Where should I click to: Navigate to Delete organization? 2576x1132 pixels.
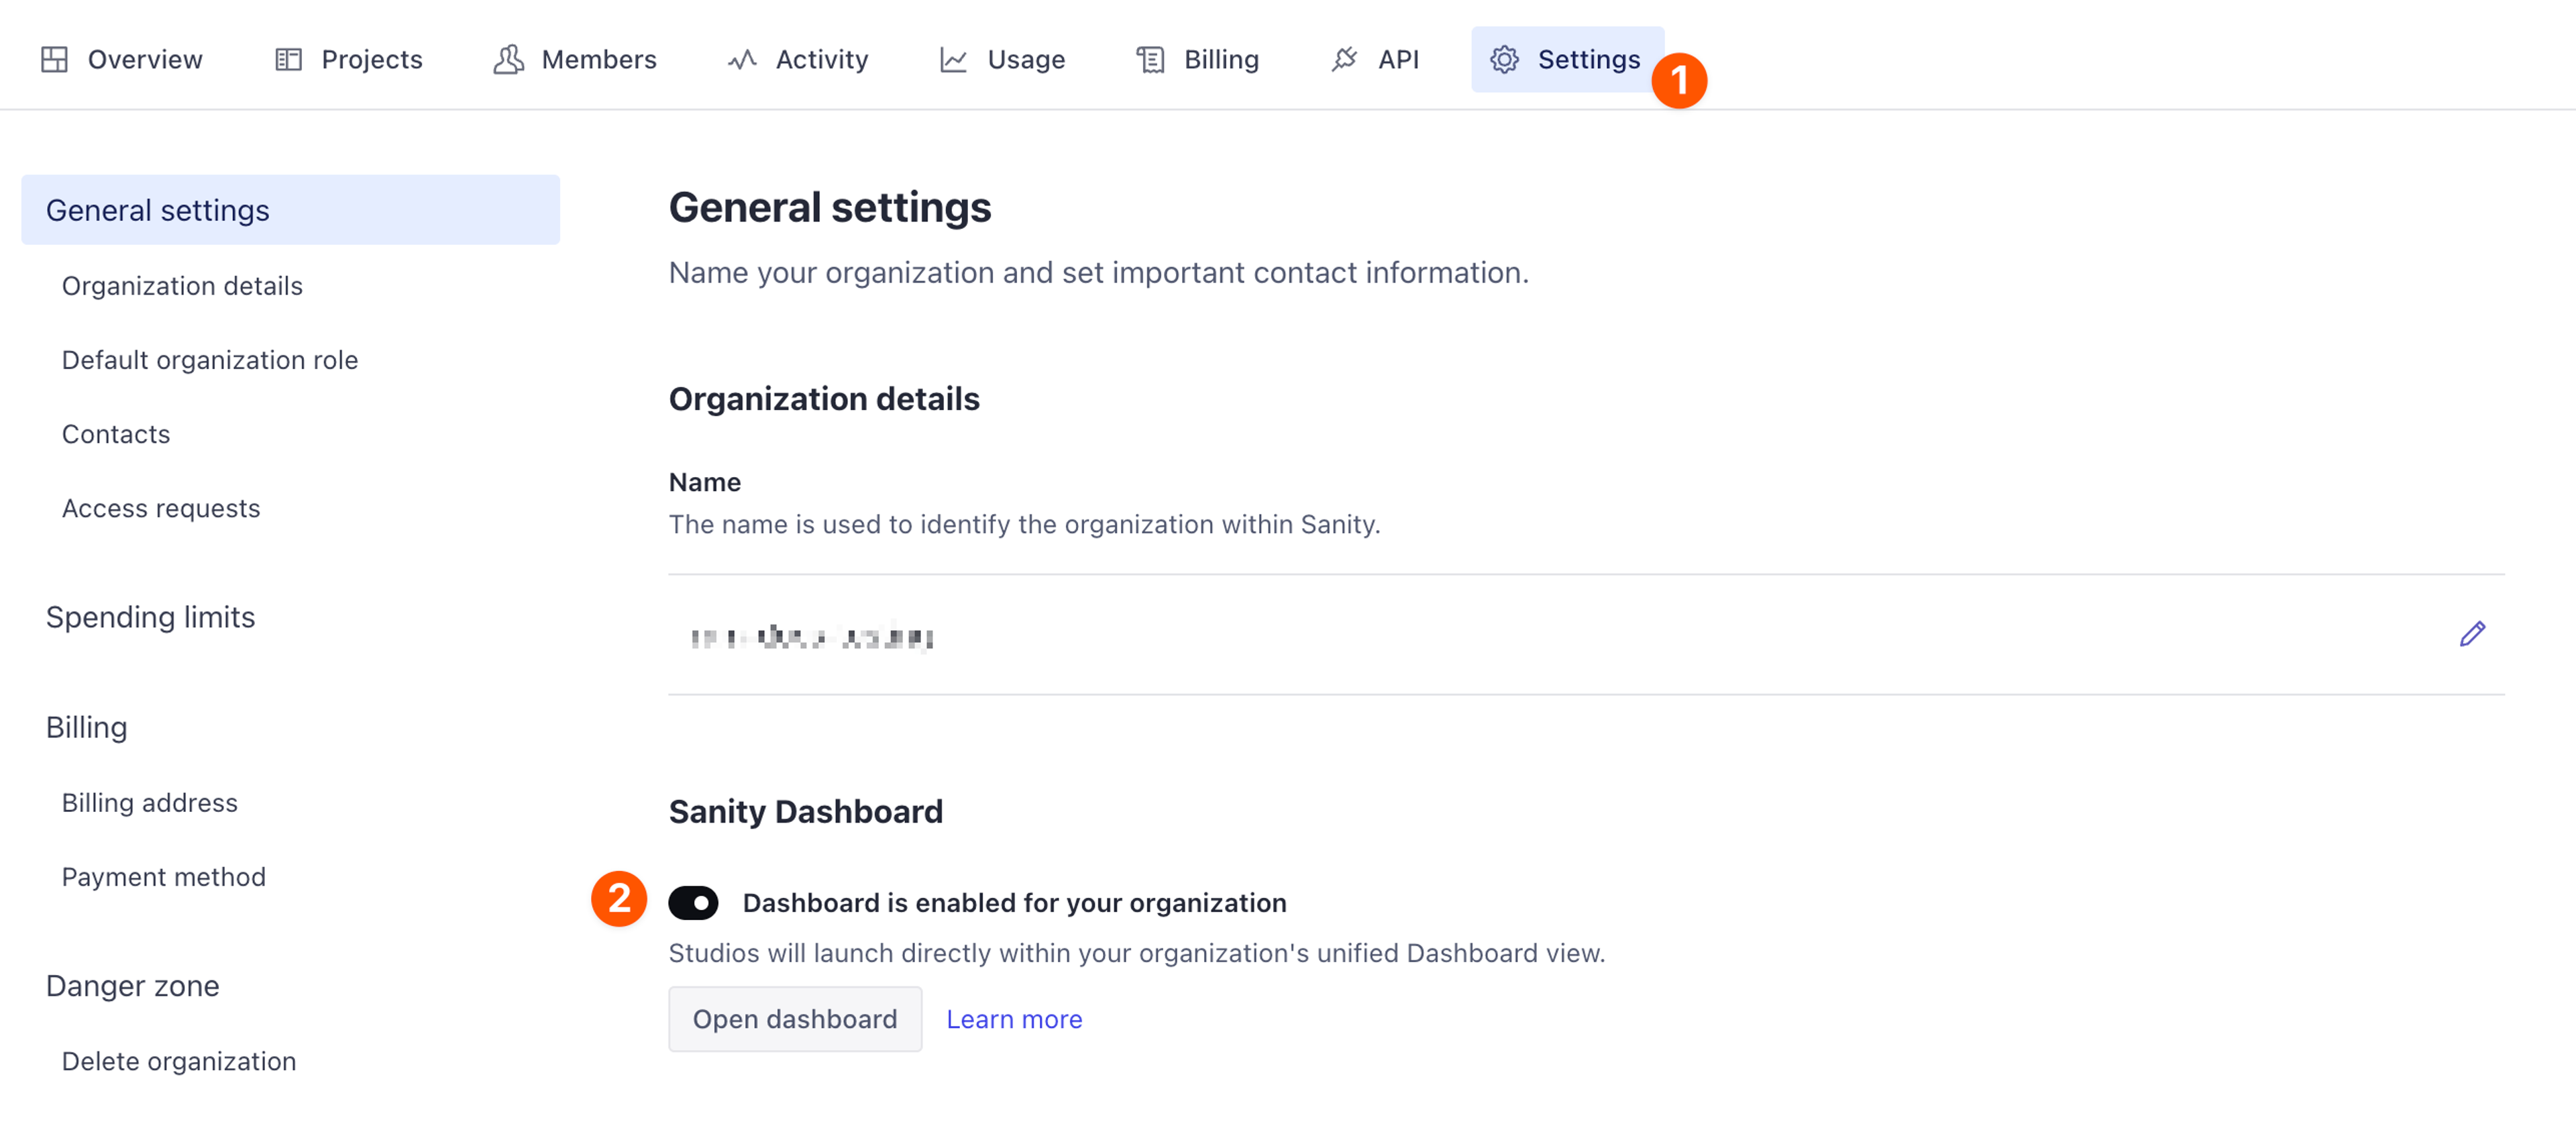tap(179, 1060)
